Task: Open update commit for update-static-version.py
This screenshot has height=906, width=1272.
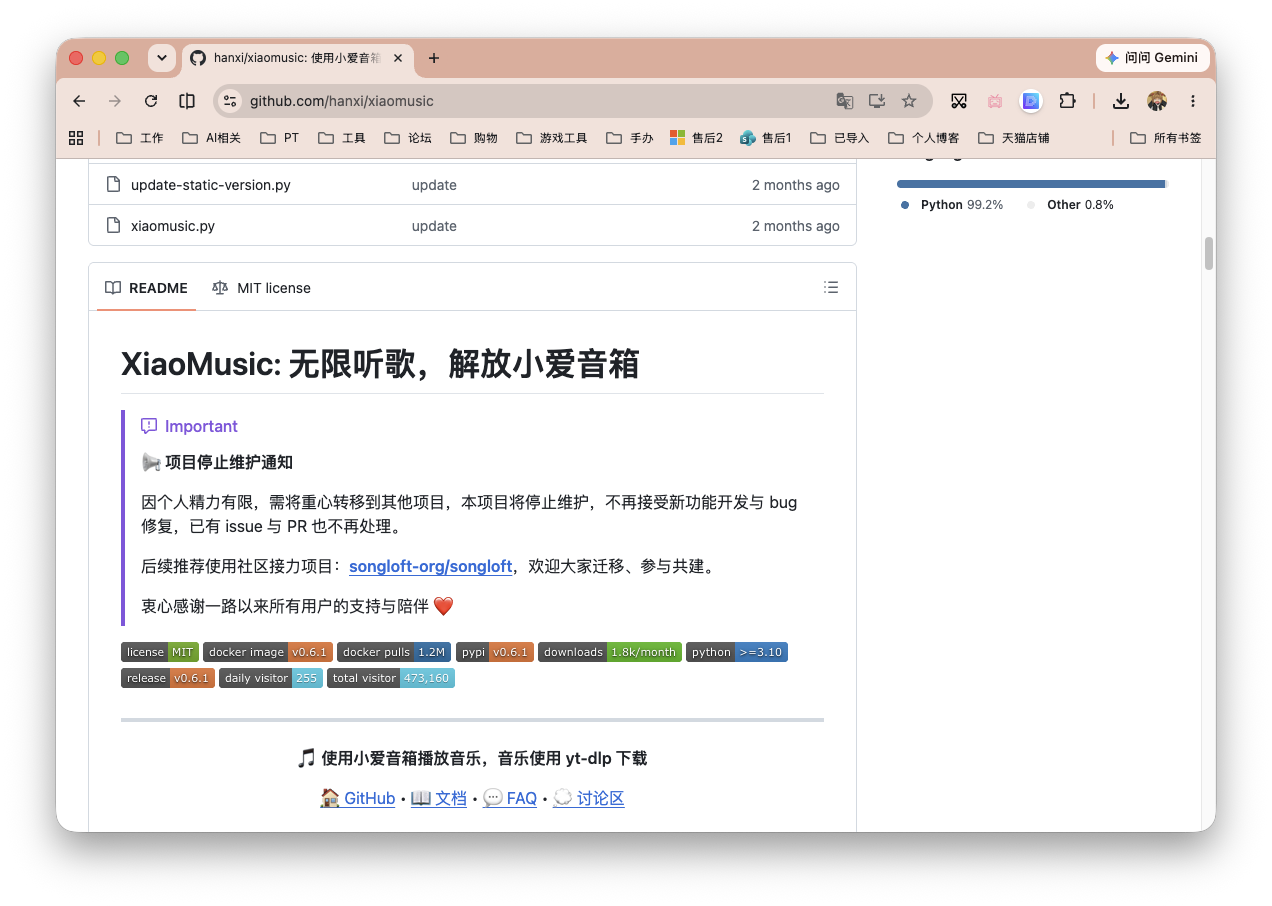Action: [x=434, y=185]
